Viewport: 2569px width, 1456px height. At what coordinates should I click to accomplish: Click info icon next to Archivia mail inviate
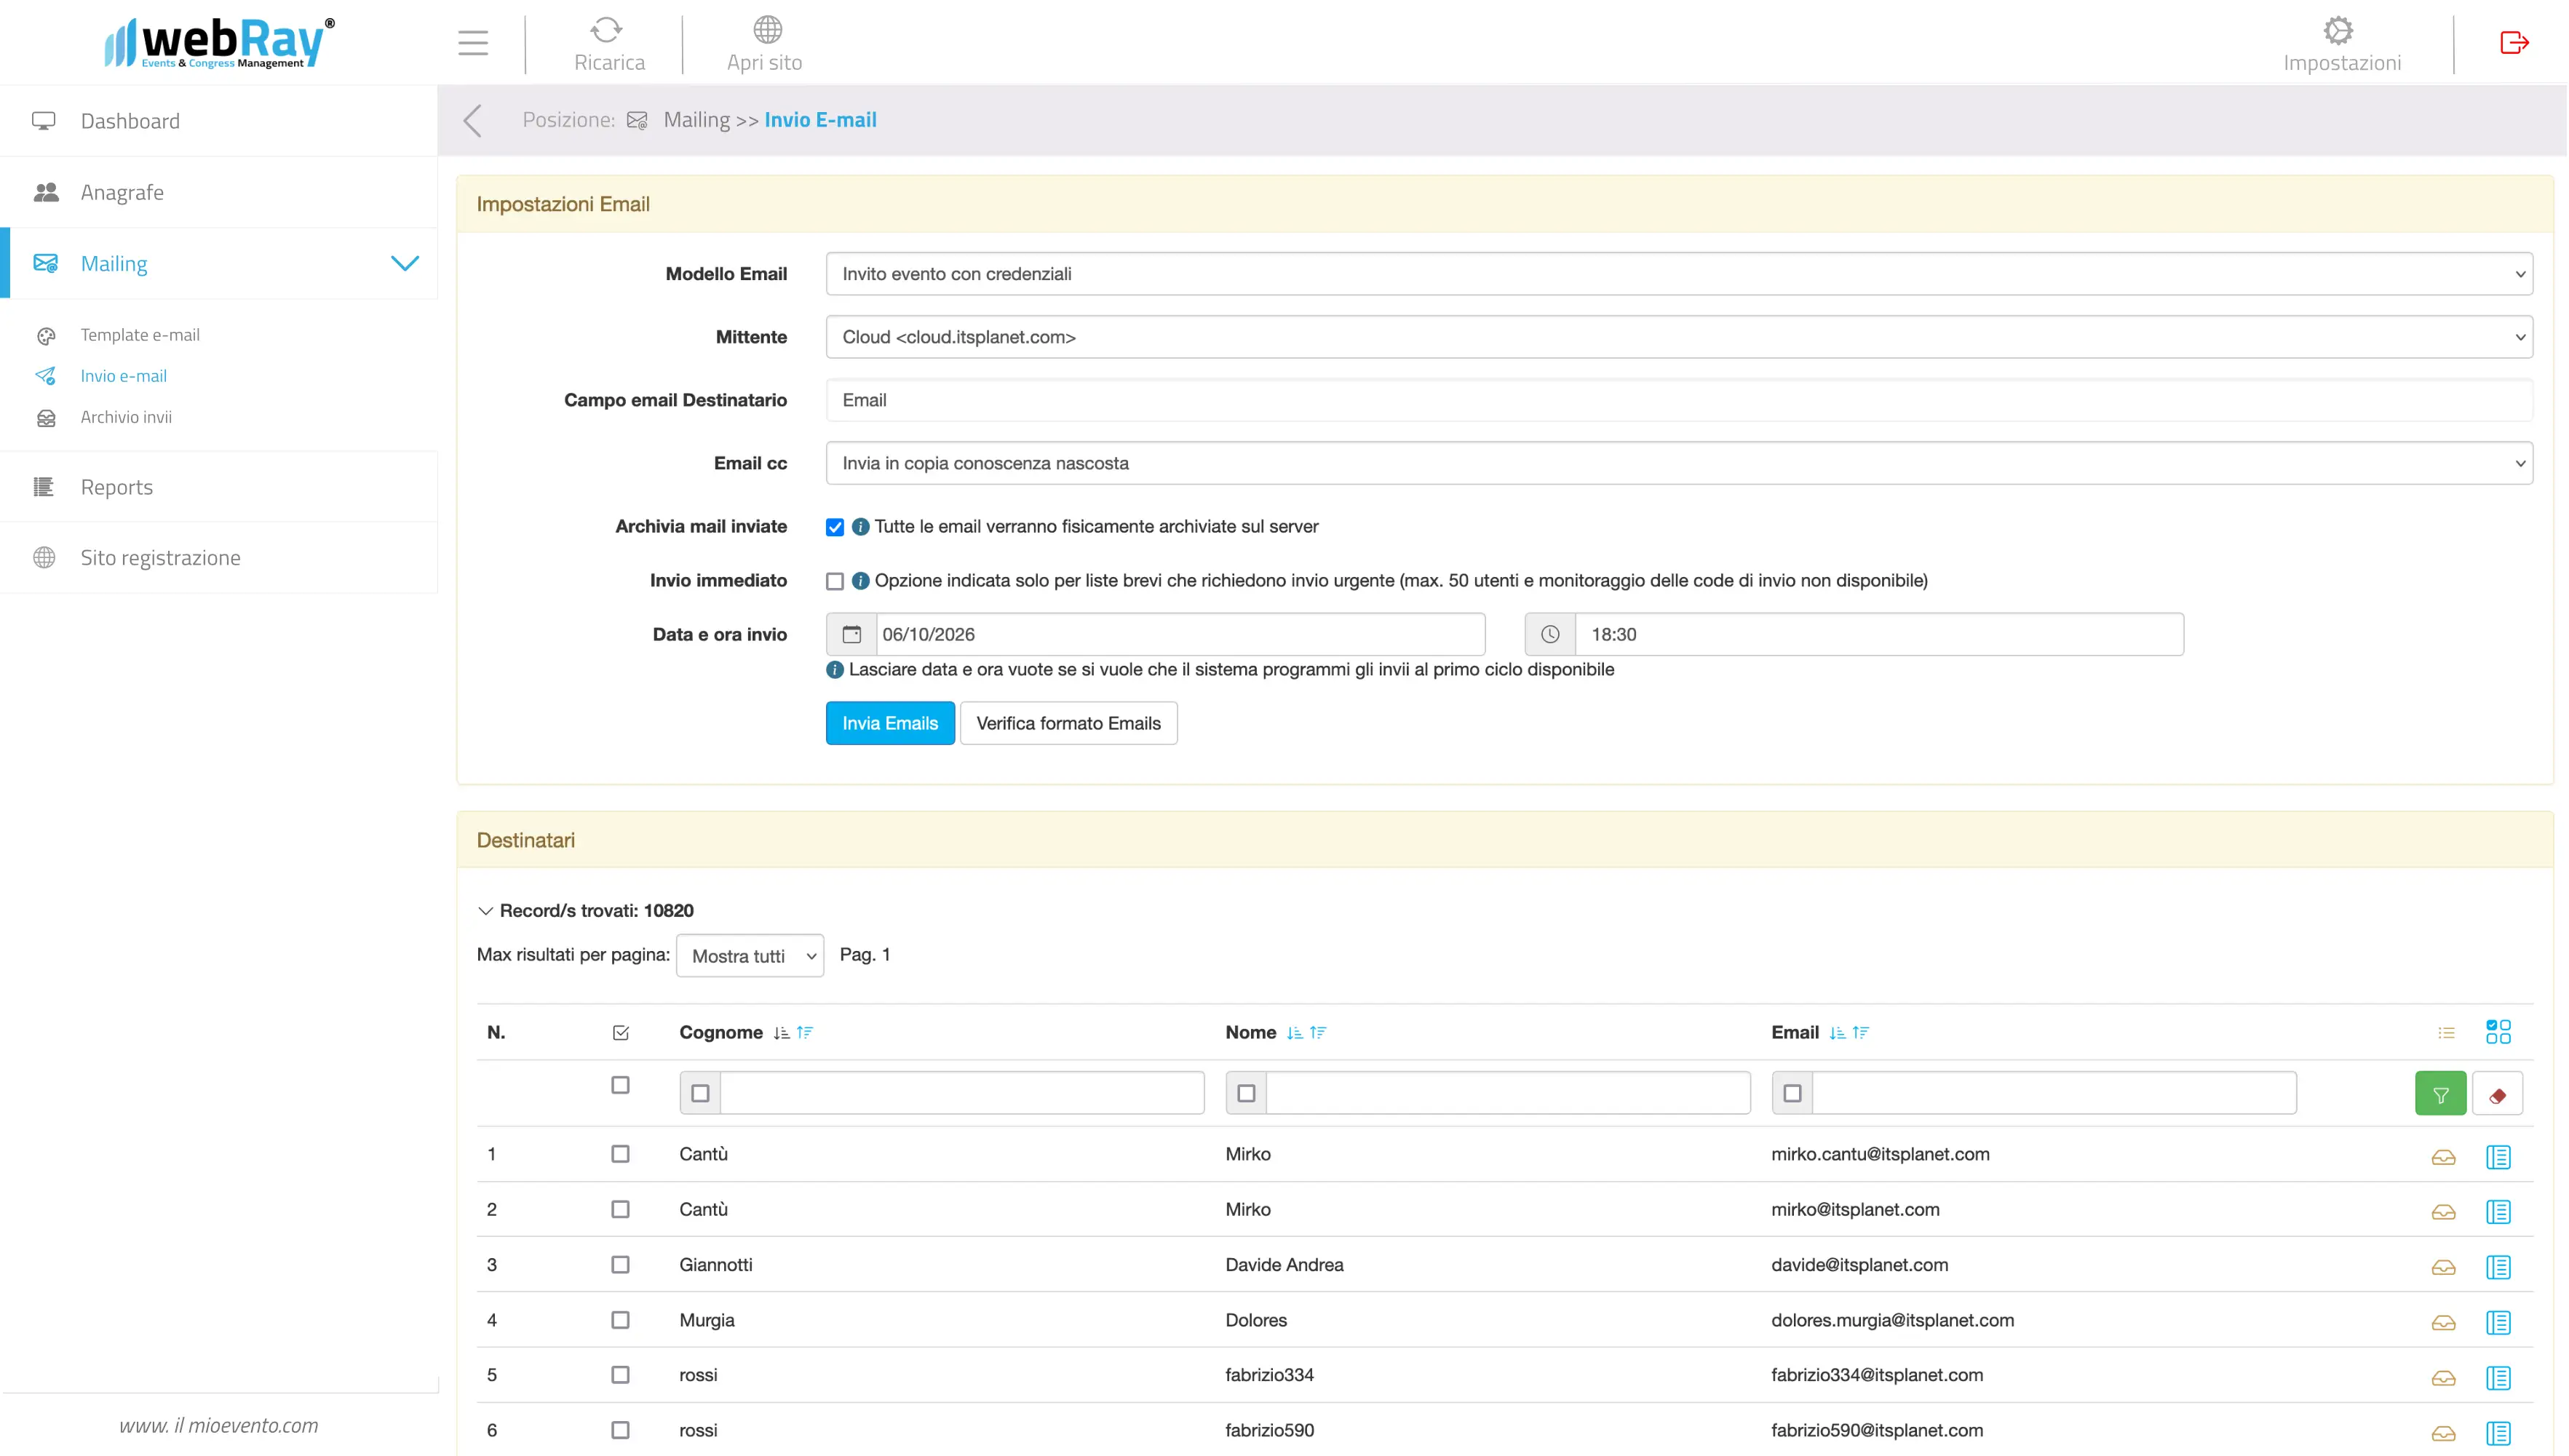[x=860, y=527]
